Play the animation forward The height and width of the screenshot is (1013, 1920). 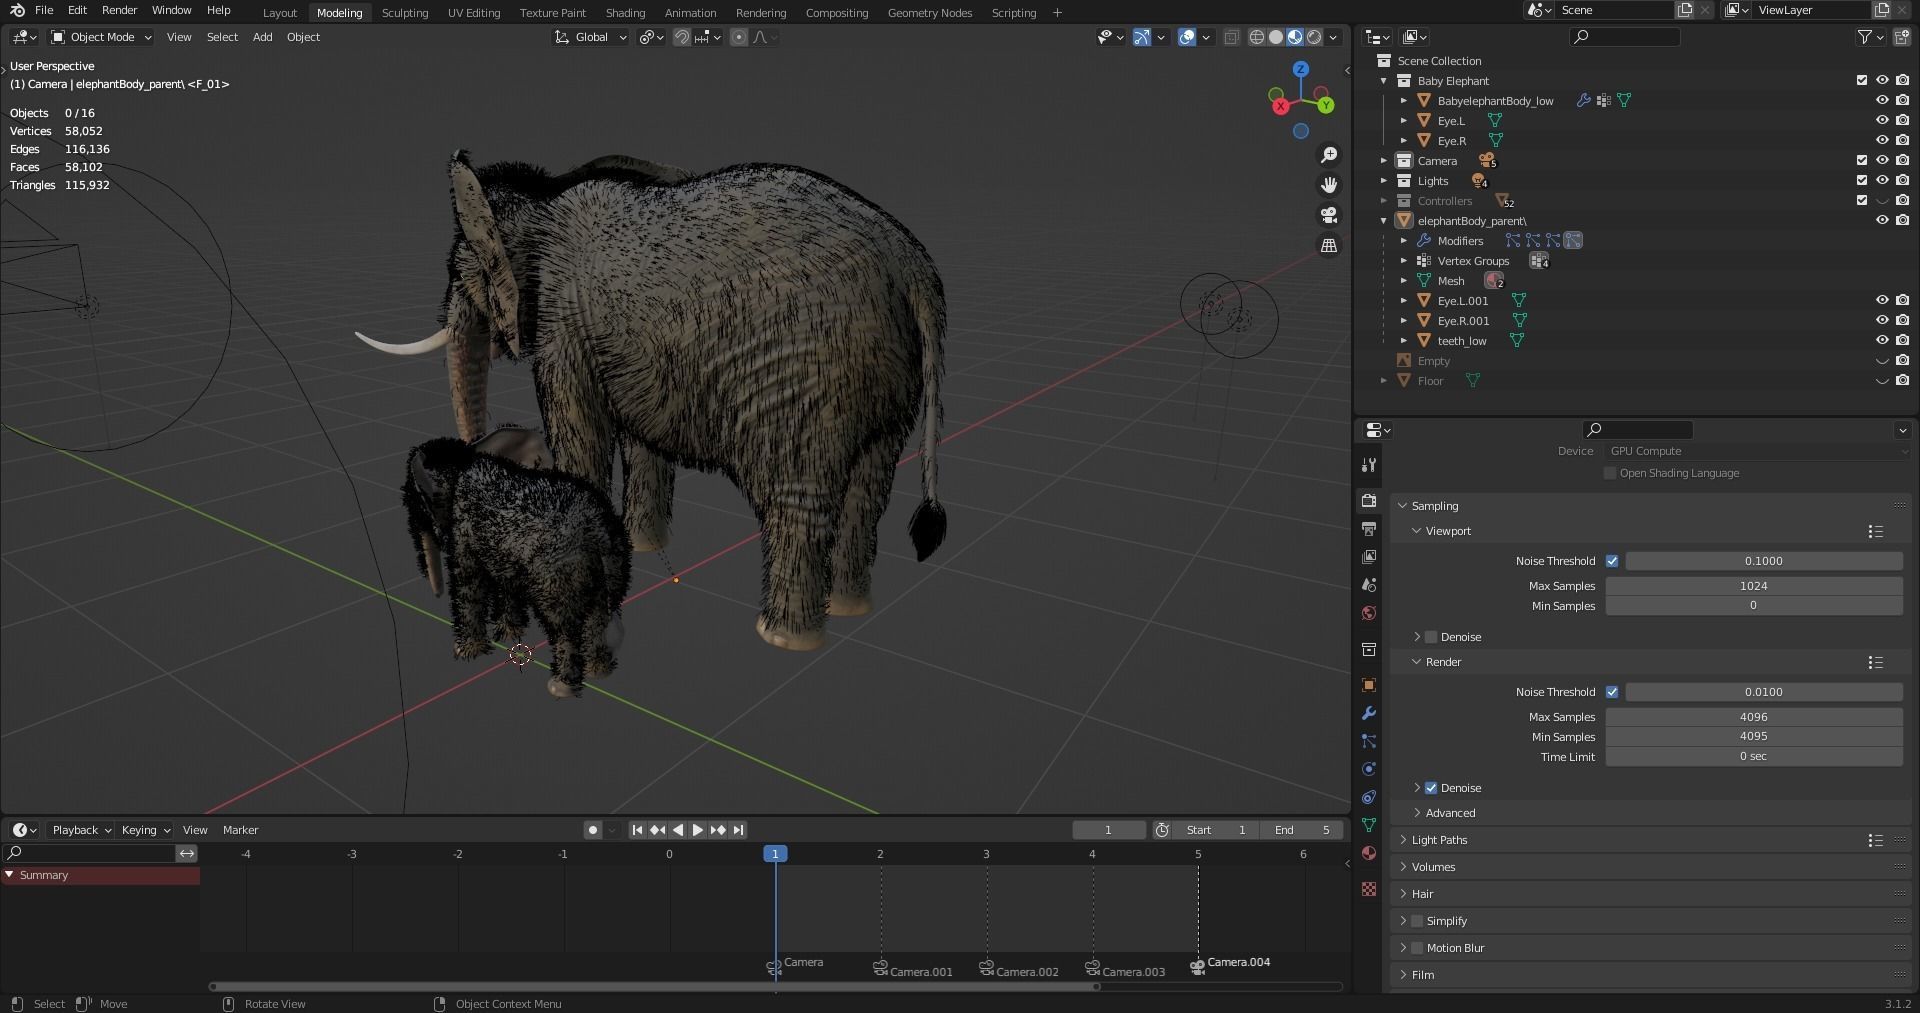698,830
